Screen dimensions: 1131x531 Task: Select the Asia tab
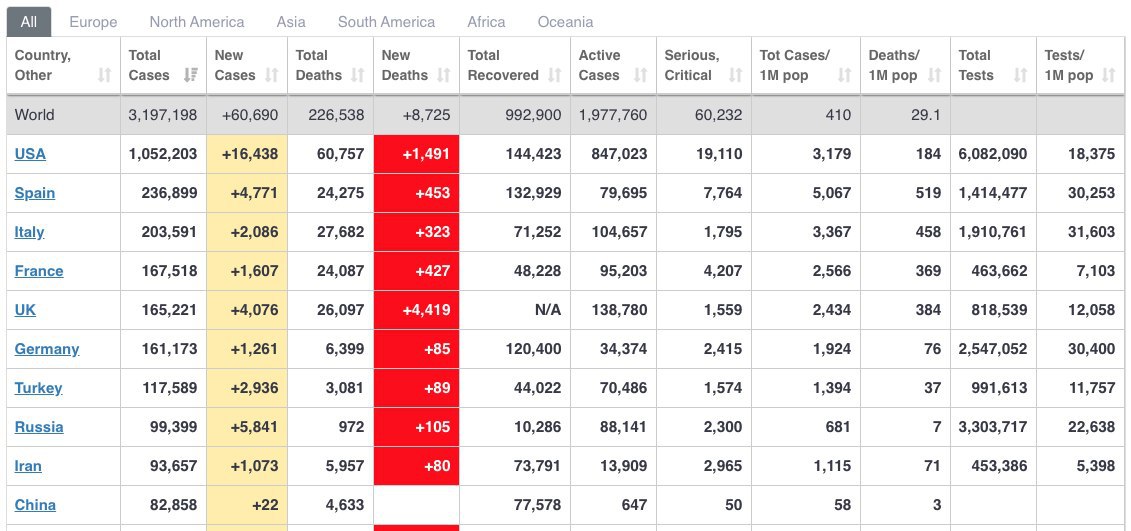tap(291, 22)
